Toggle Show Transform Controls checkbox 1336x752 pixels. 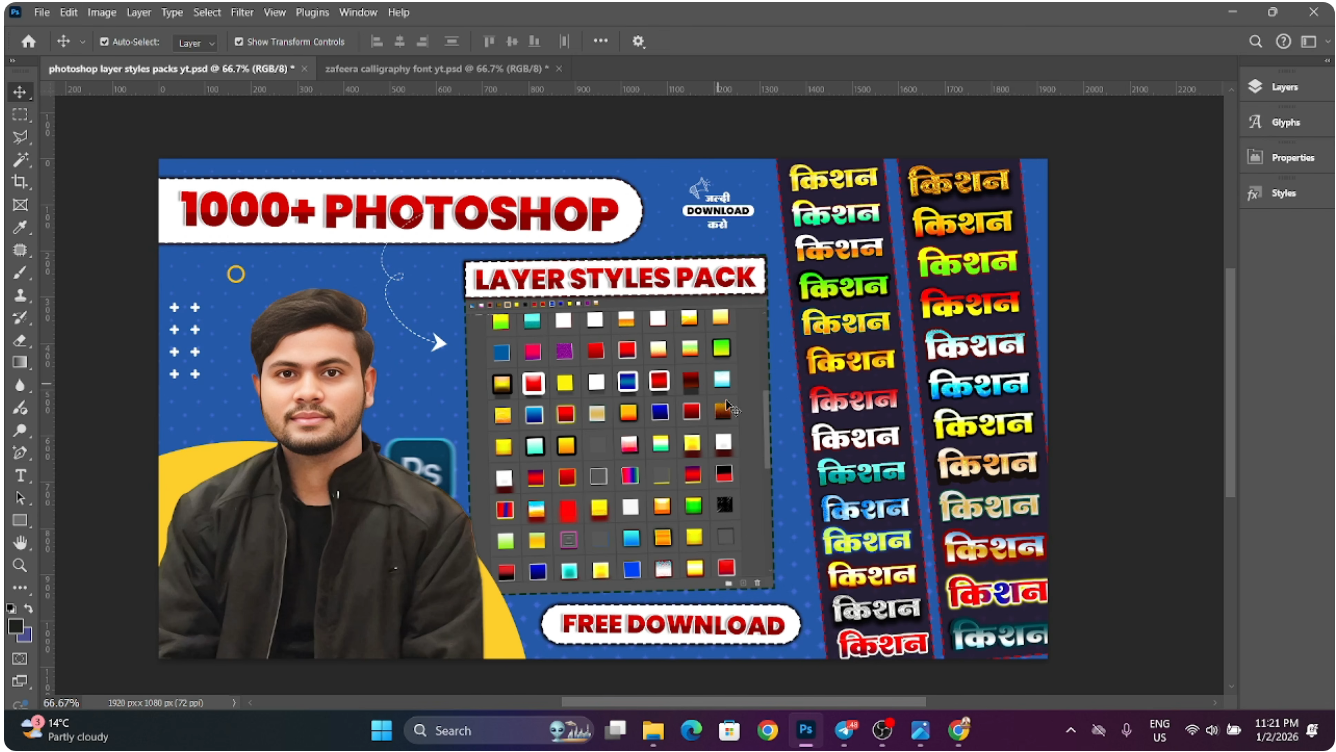(239, 42)
